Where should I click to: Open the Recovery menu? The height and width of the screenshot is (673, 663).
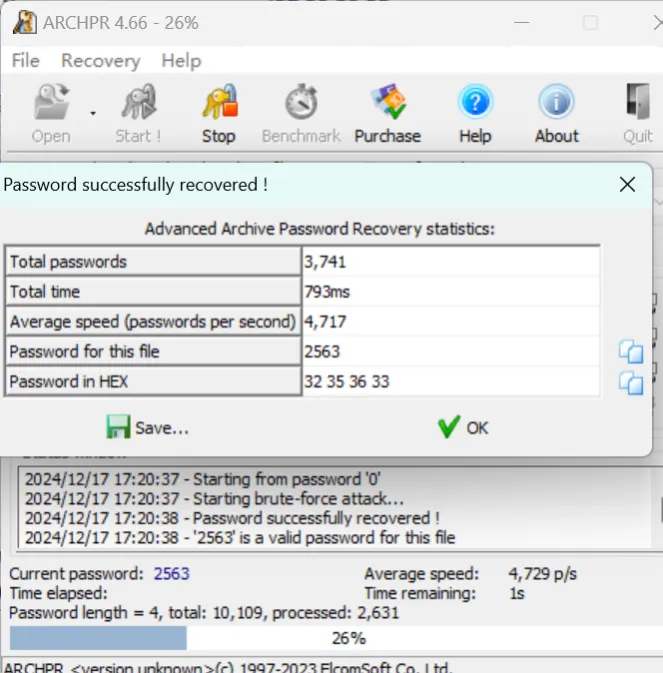[x=100, y=61]
